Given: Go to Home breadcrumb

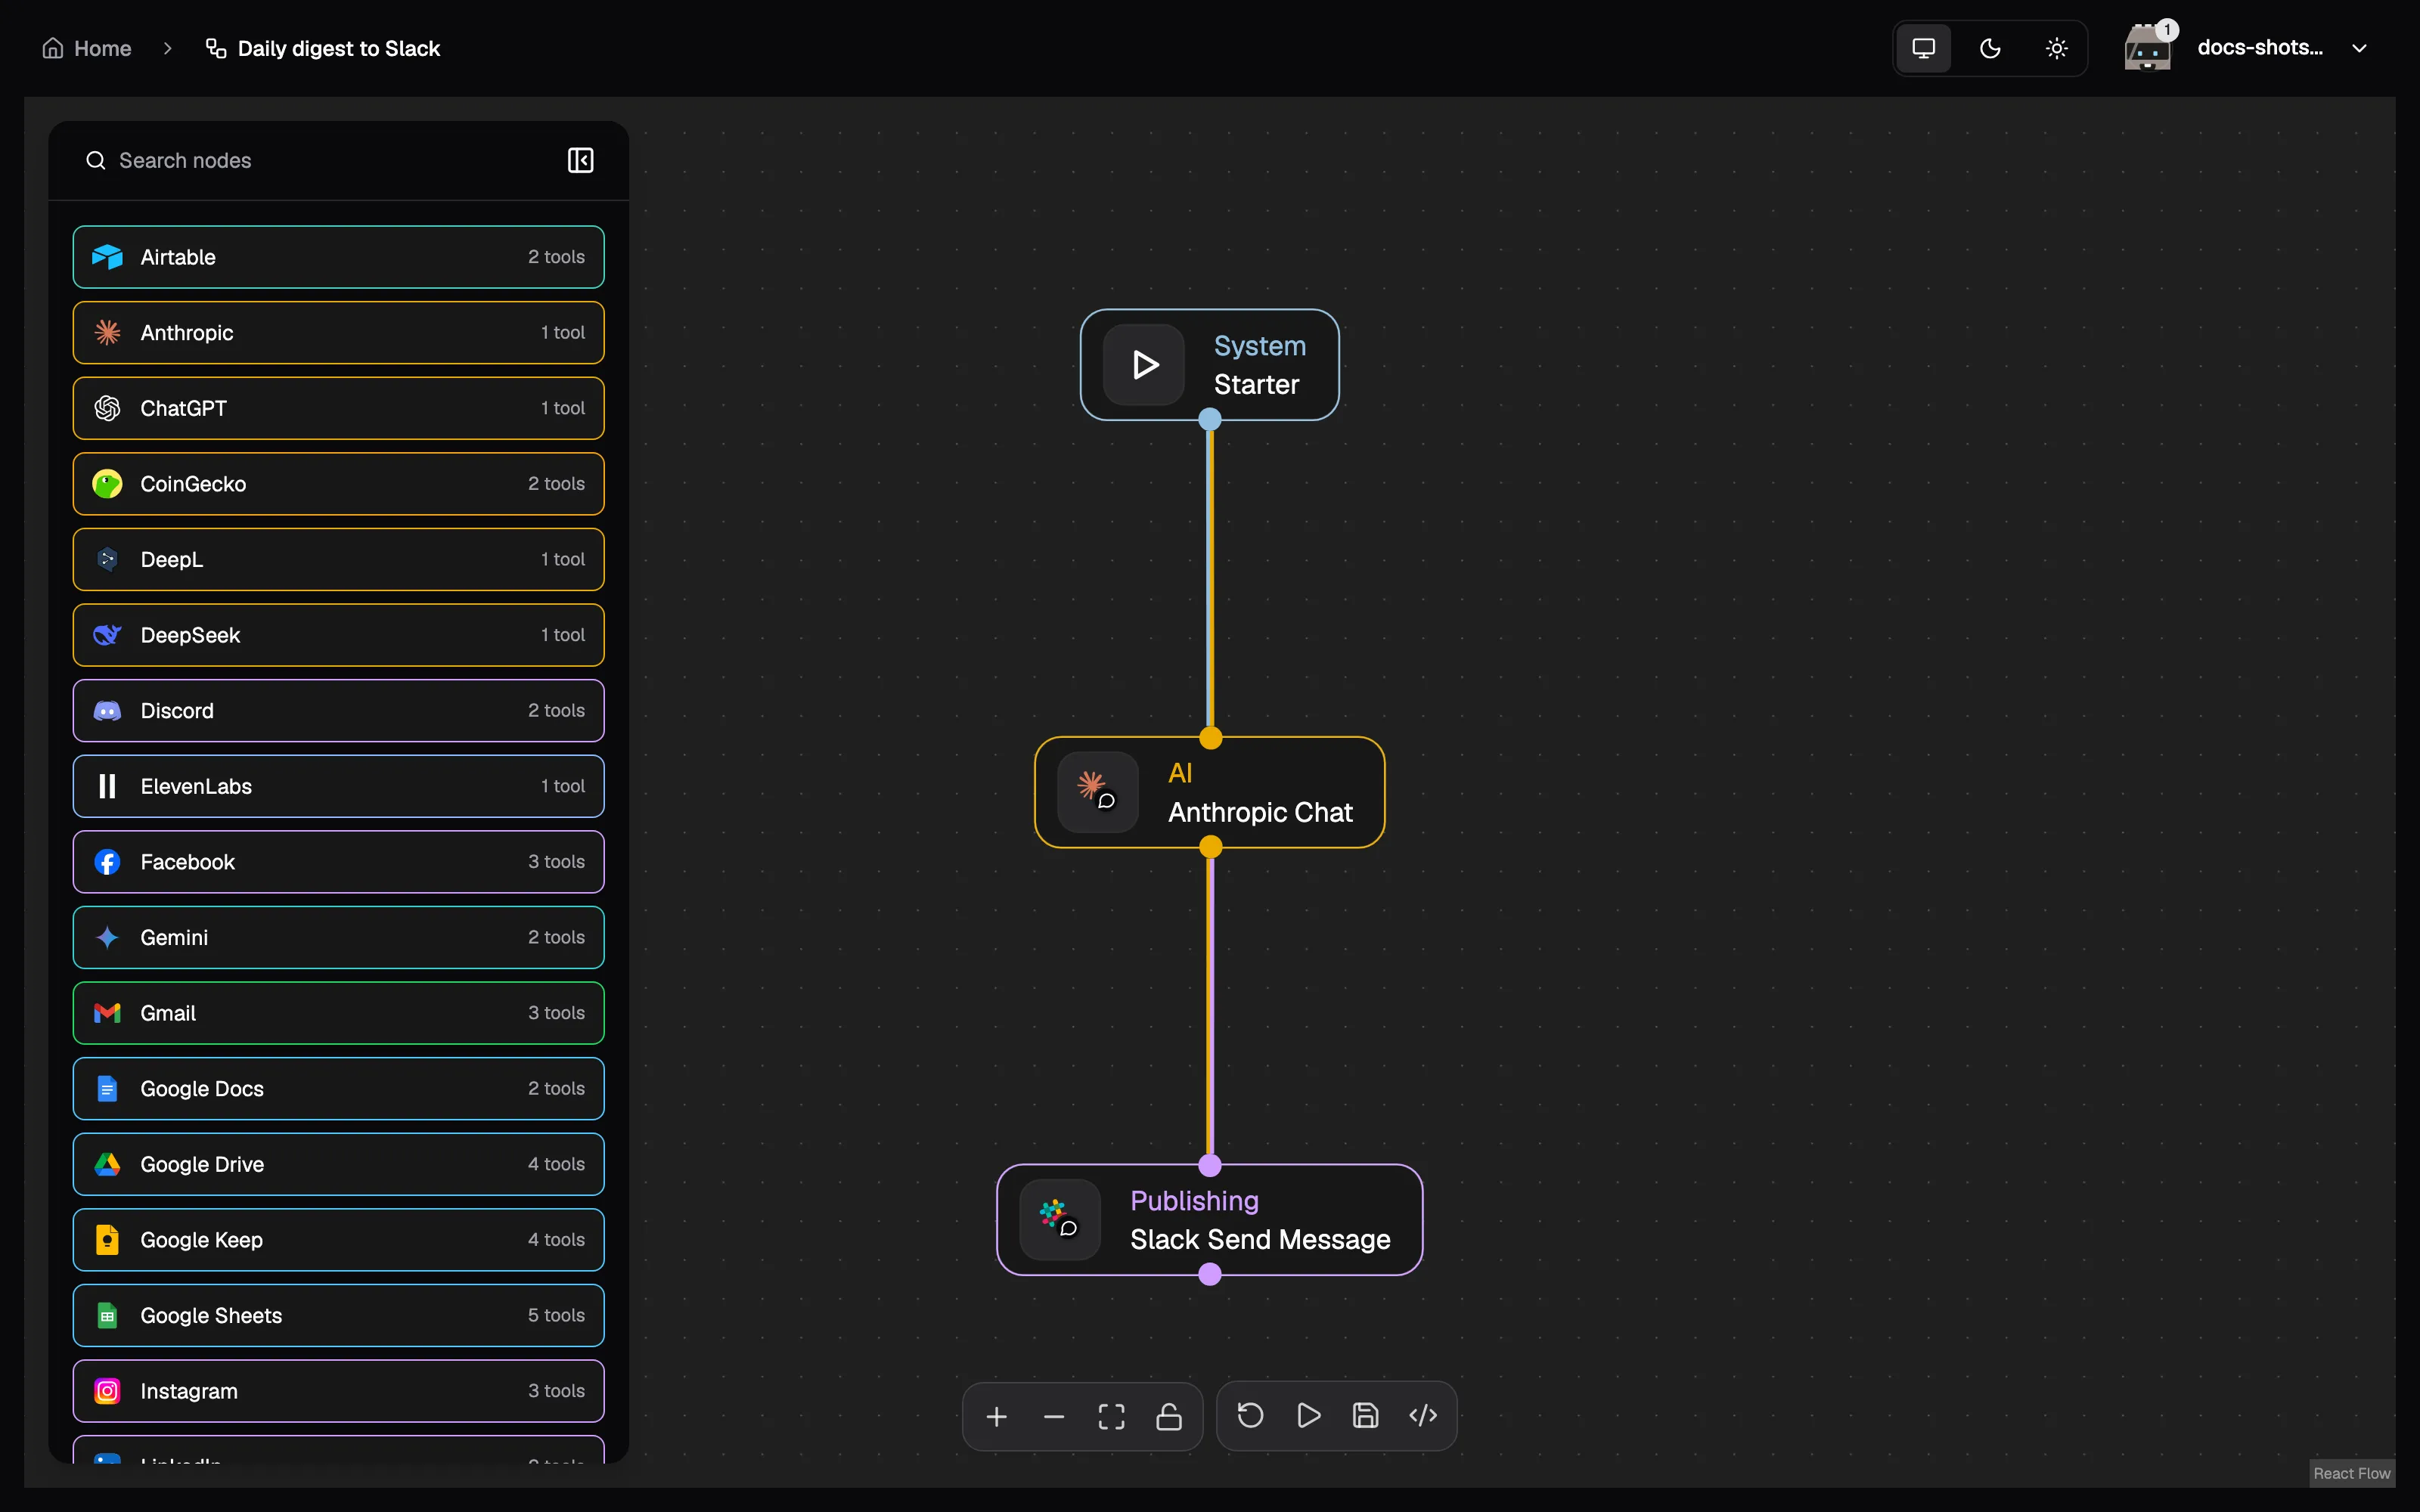Looking at the screenshot, I should [87, 48].
